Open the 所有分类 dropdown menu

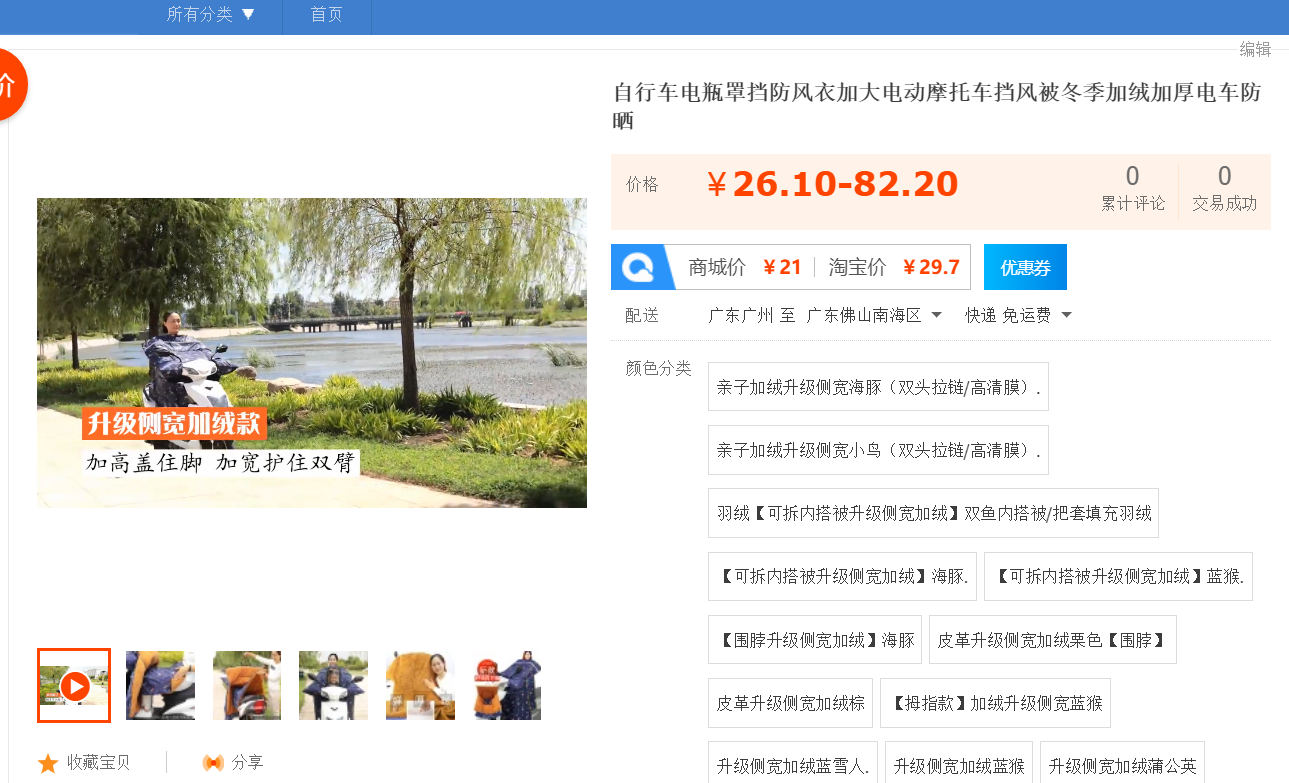click(211, 15)
